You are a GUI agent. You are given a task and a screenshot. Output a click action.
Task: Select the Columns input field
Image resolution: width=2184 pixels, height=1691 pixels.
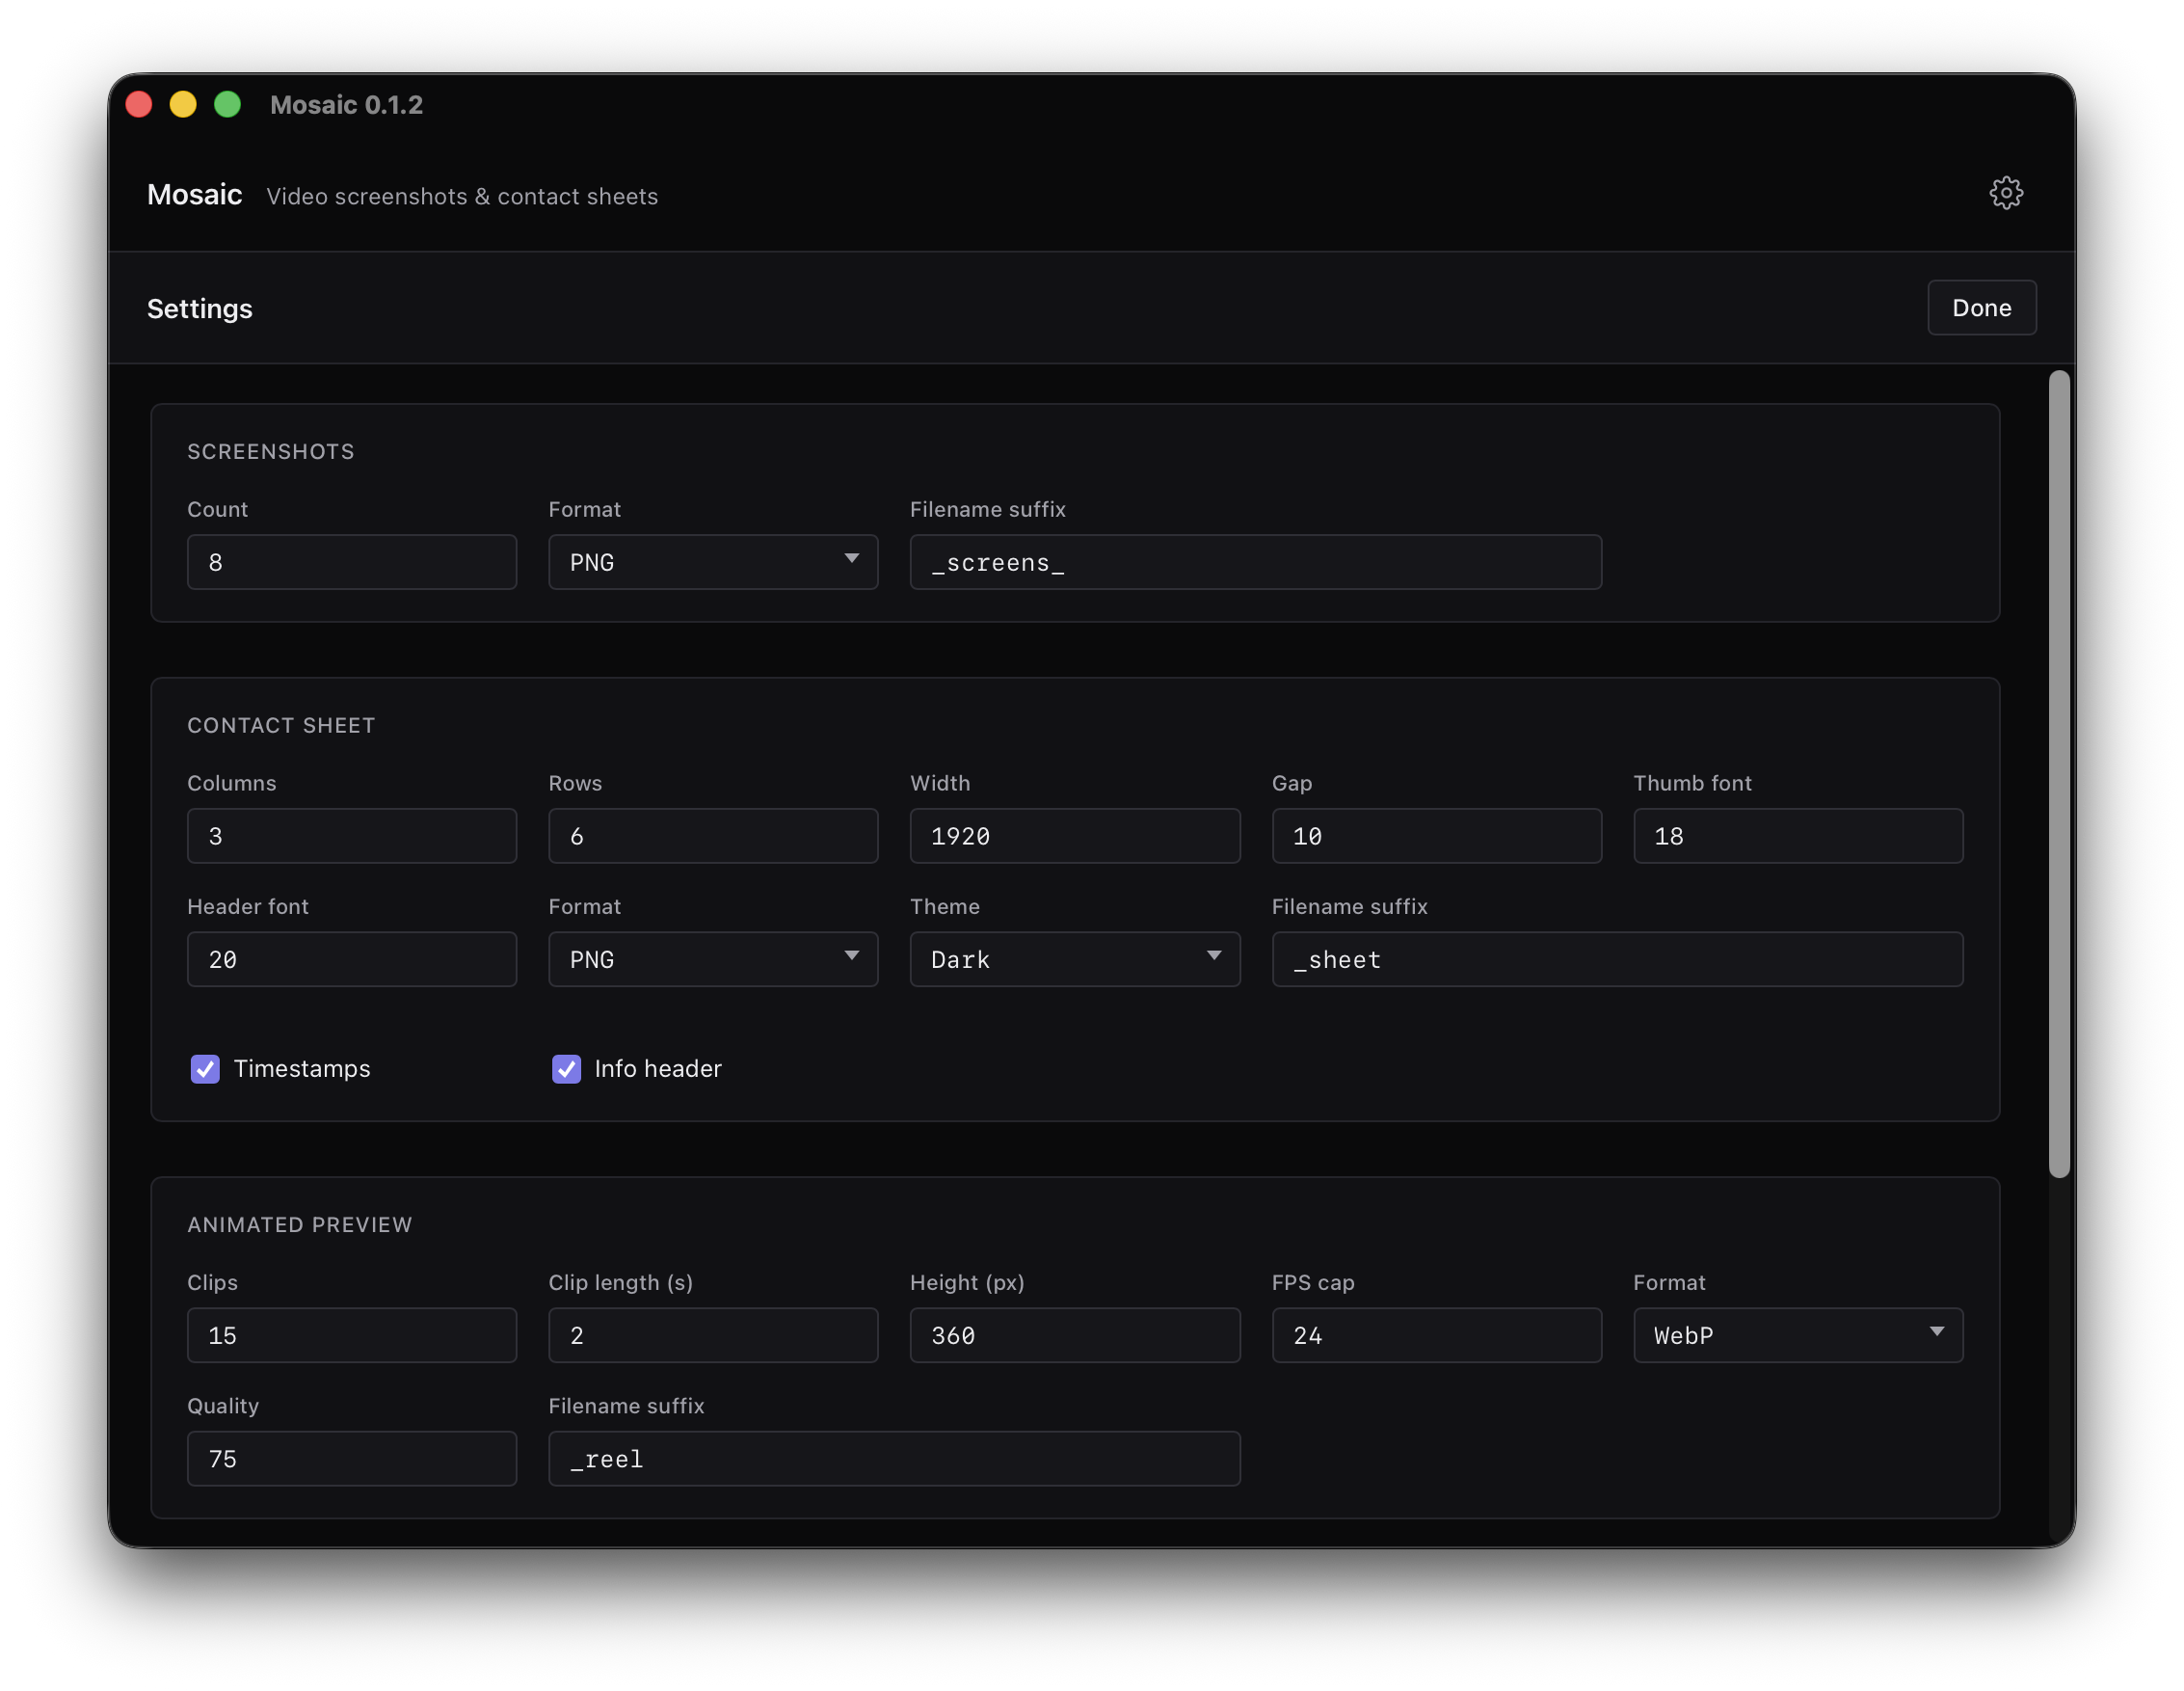point(352,836)
